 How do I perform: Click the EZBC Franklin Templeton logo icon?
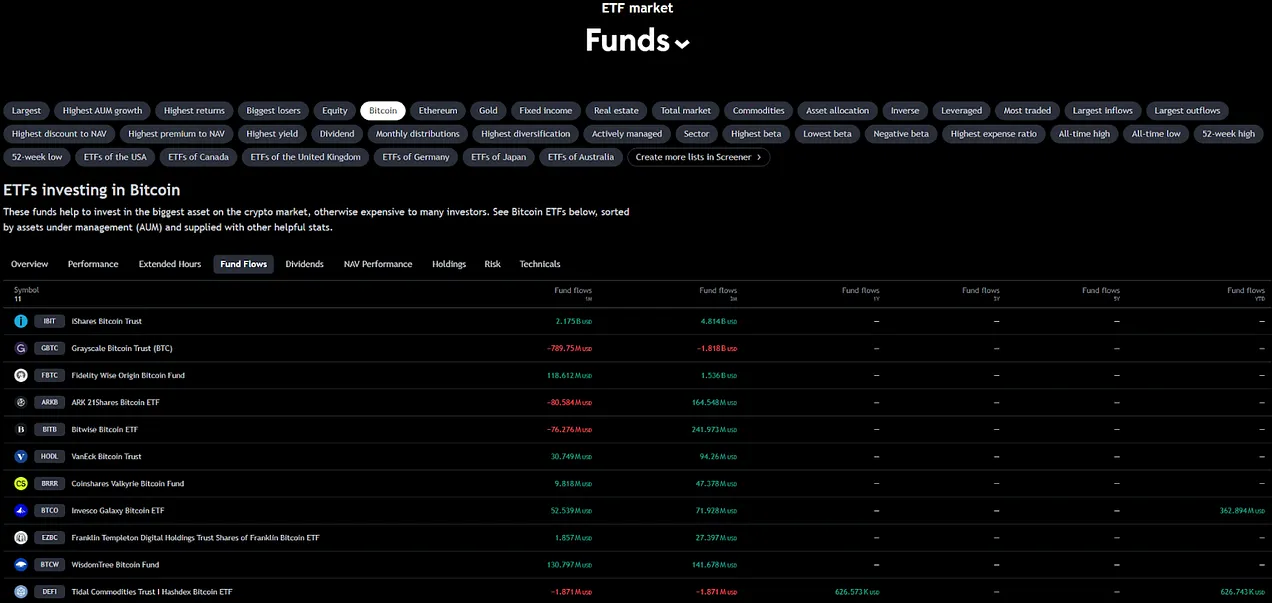21,537
